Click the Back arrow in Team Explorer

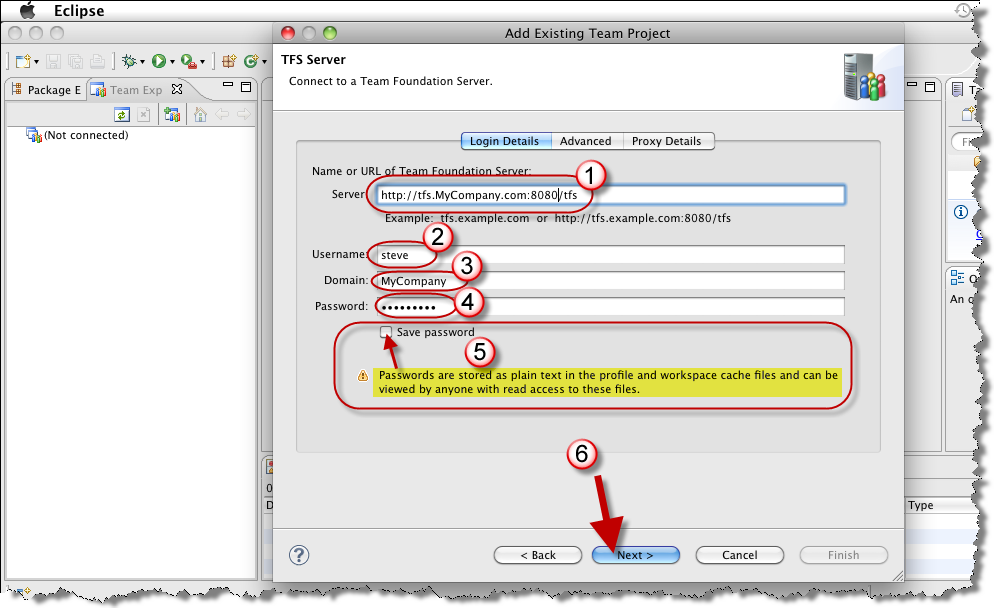click(222, 114)
